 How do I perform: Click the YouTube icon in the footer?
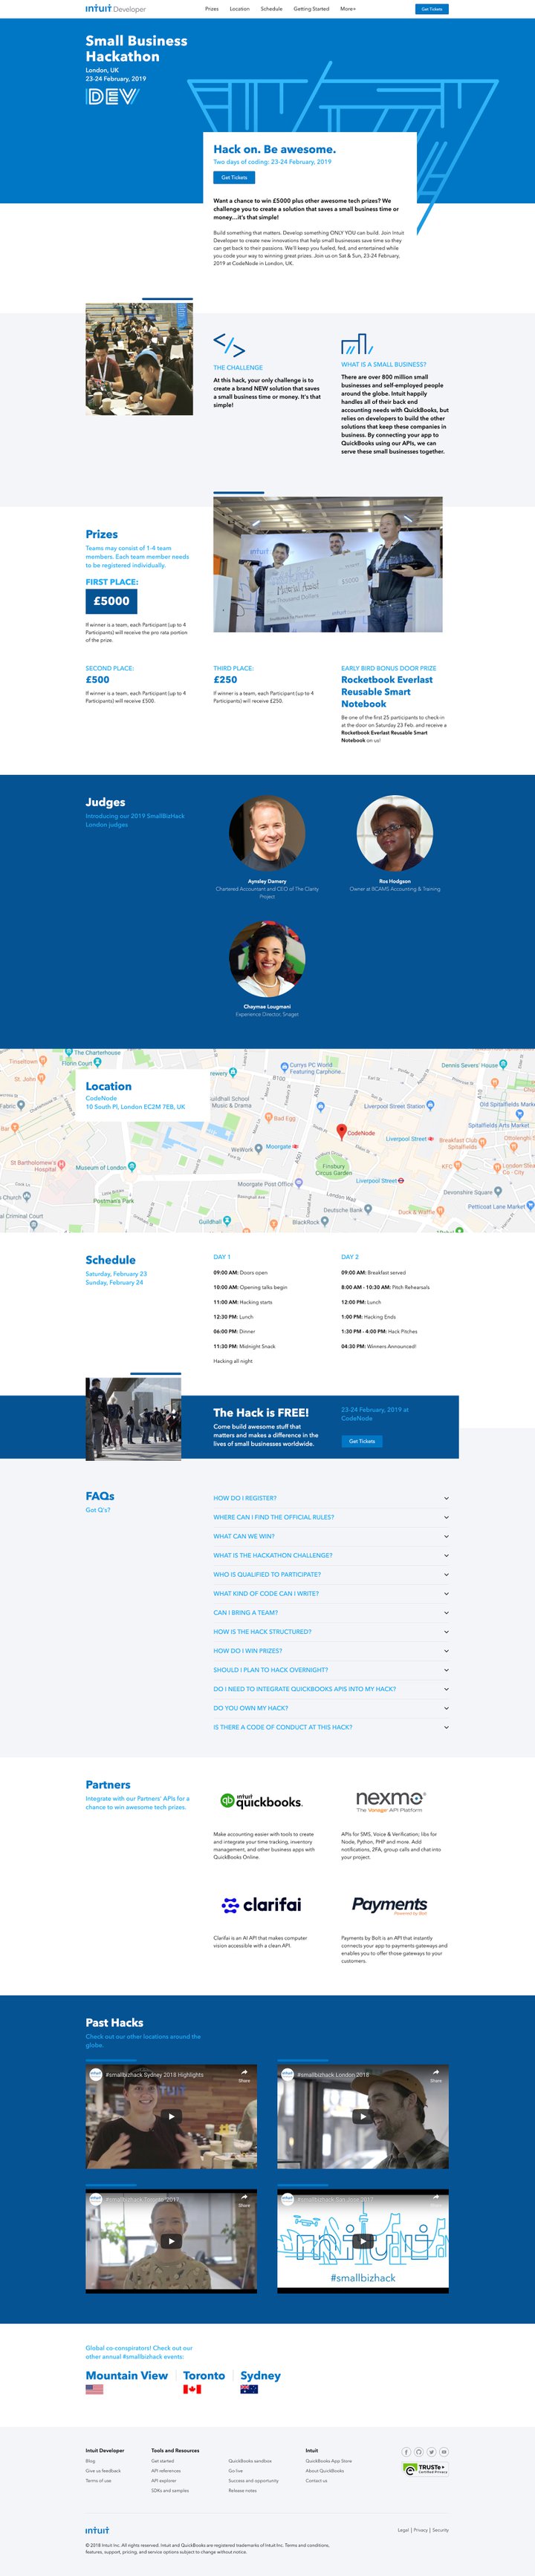(444, 2451)
